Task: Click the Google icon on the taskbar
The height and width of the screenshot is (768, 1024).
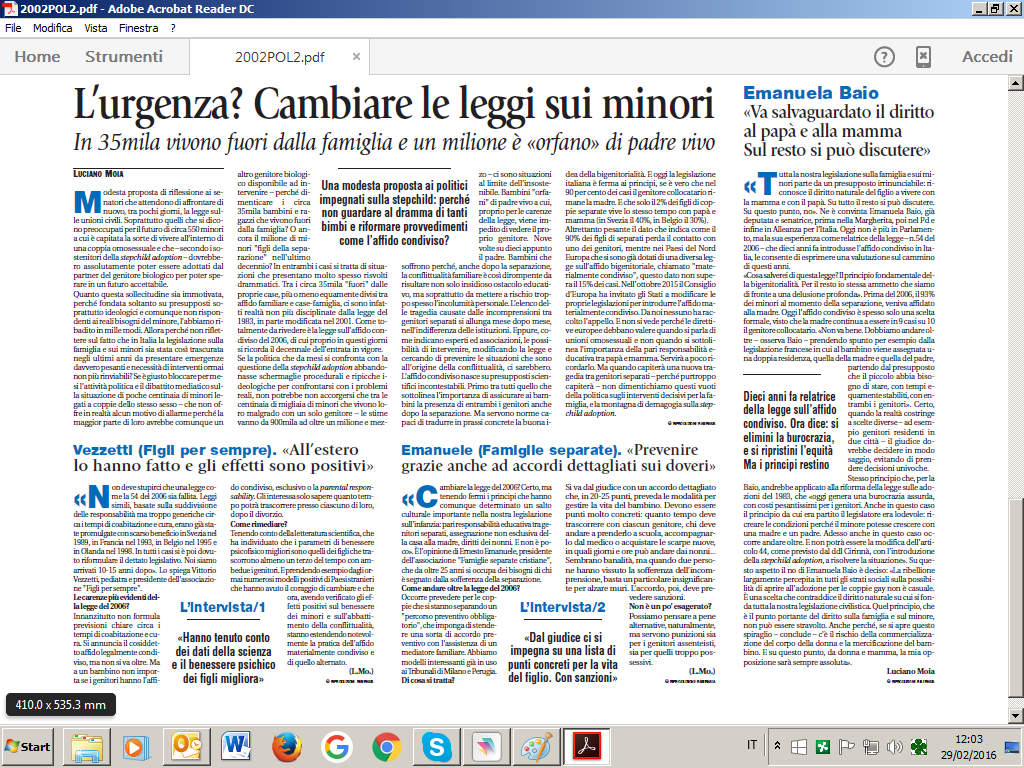Action: point(336,746)
